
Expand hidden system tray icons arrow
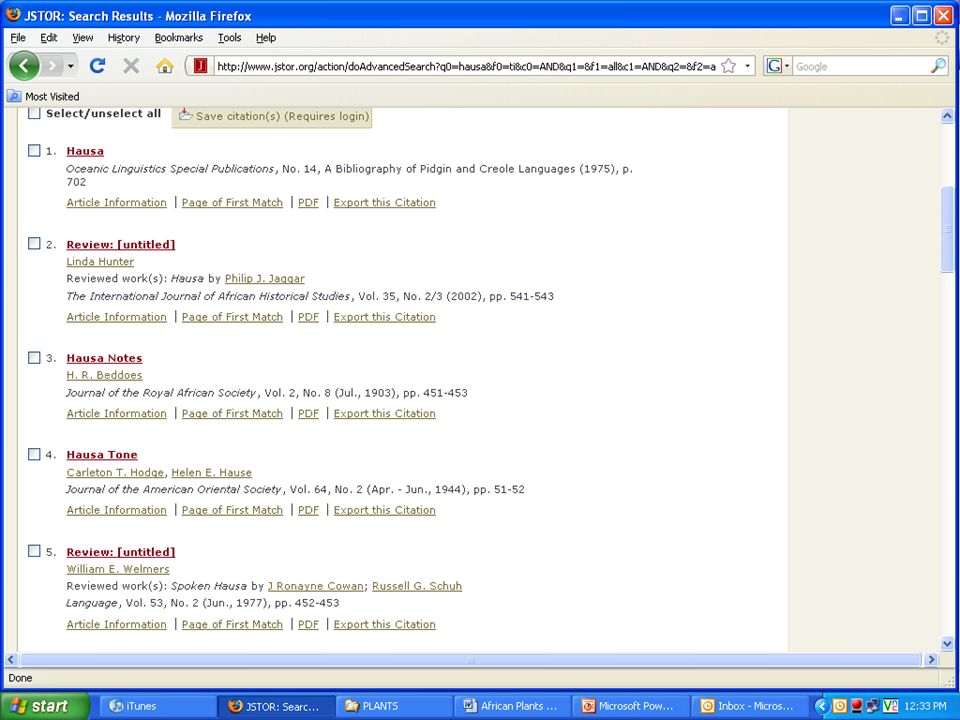(822, 706)
